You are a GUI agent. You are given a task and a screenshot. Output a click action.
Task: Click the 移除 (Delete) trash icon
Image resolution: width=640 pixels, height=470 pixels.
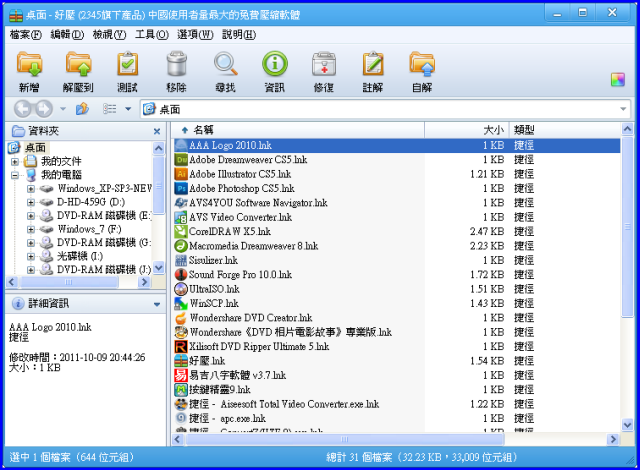click(x=176, y=70)
